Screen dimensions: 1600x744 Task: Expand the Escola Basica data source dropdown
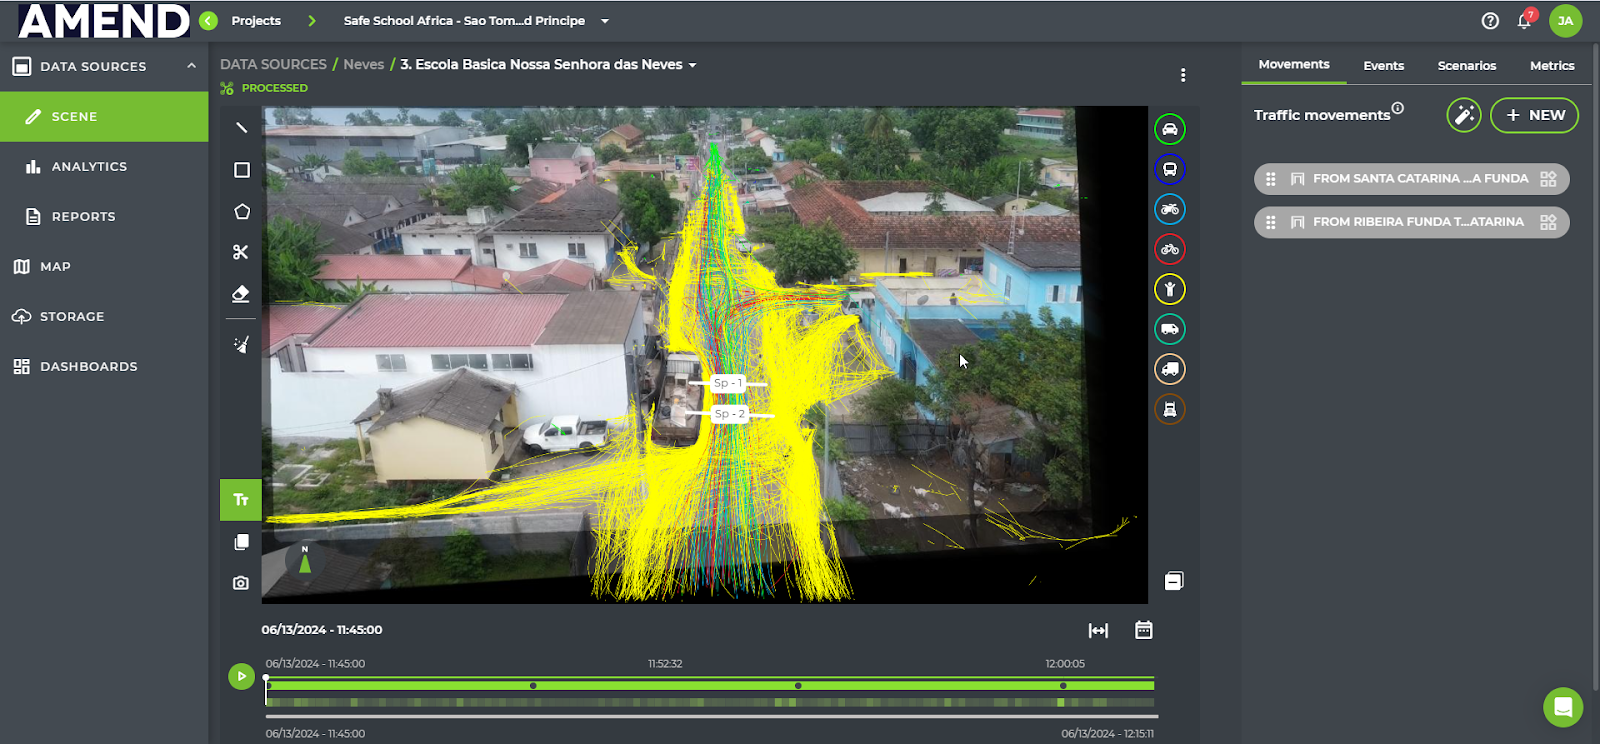(692, 65)
